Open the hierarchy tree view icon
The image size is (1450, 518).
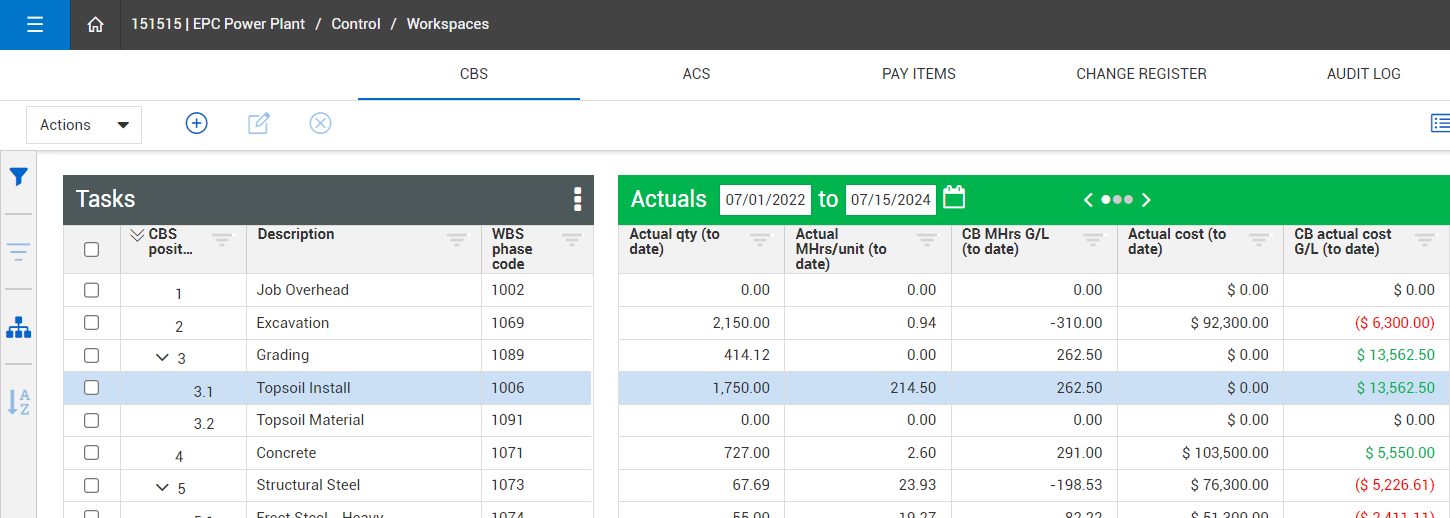point(18,327)
